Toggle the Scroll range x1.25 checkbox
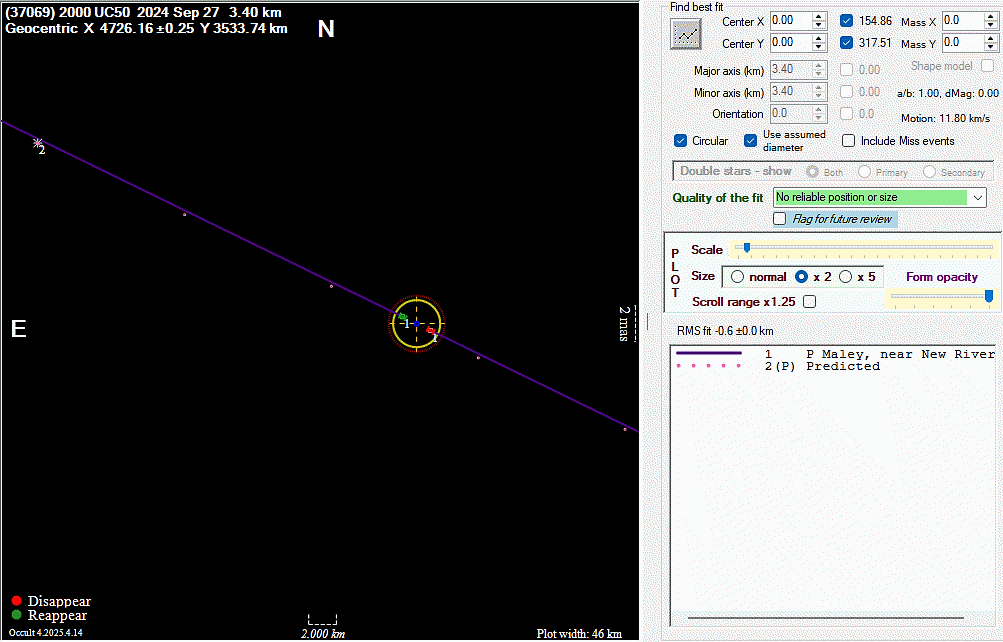This screenshot has height=642, width=1003. point(809,301)
